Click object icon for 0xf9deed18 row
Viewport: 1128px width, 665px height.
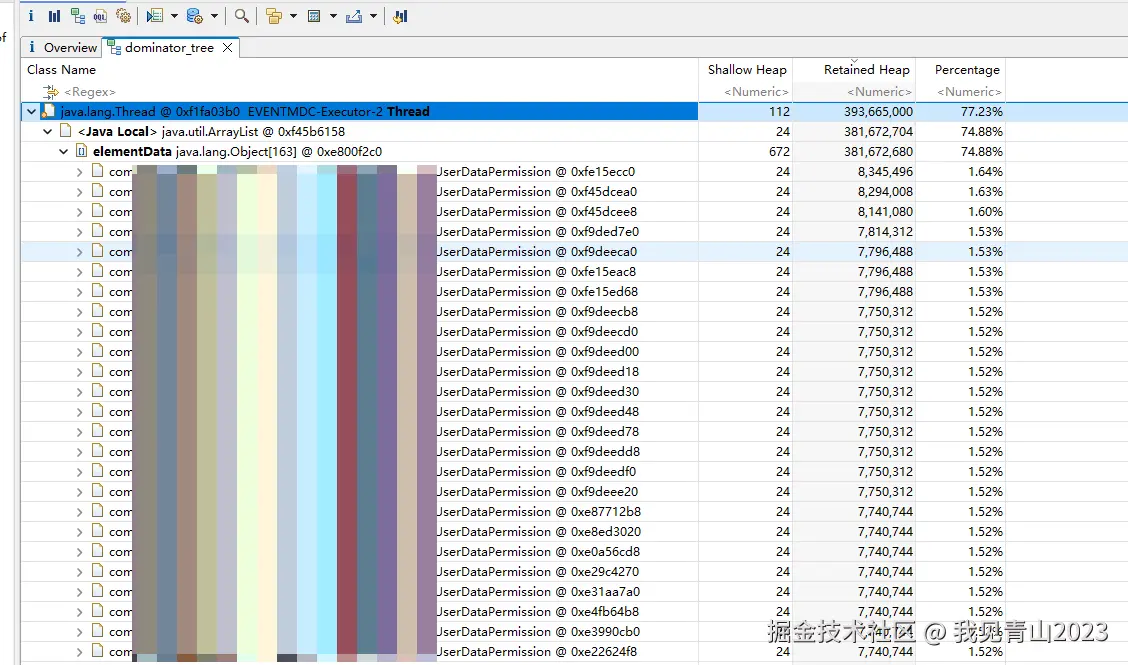98,371
